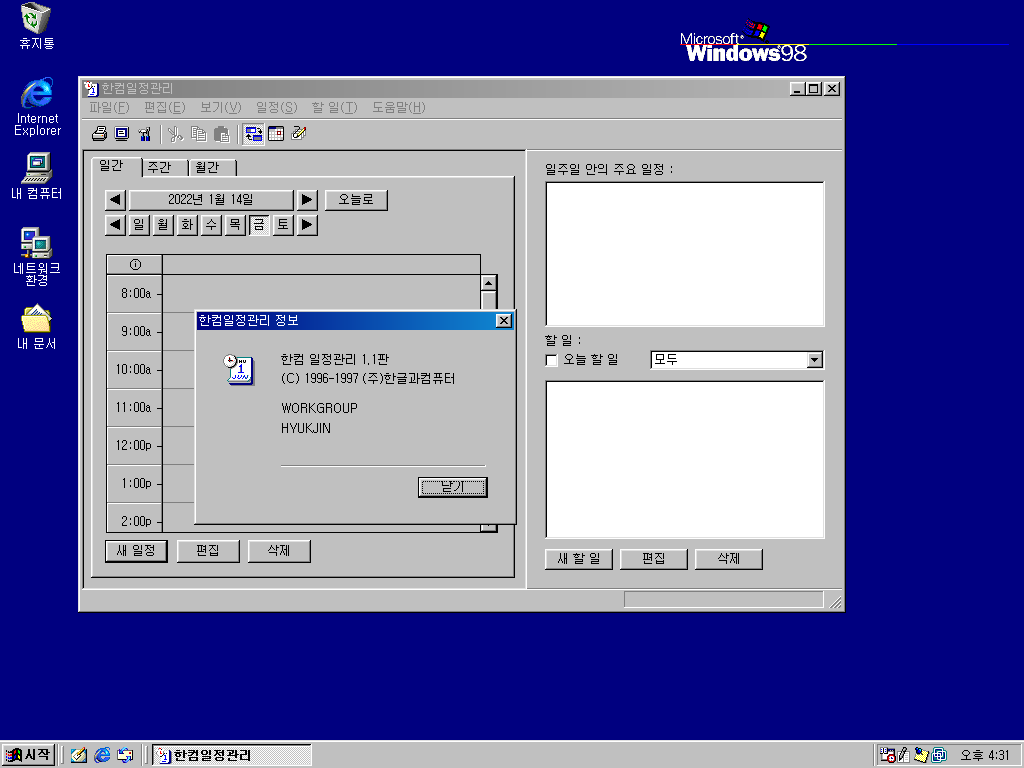Screen dimensions: 1024x768
Task: Click the app icon in main title bar
Action: tap(91, 89)
